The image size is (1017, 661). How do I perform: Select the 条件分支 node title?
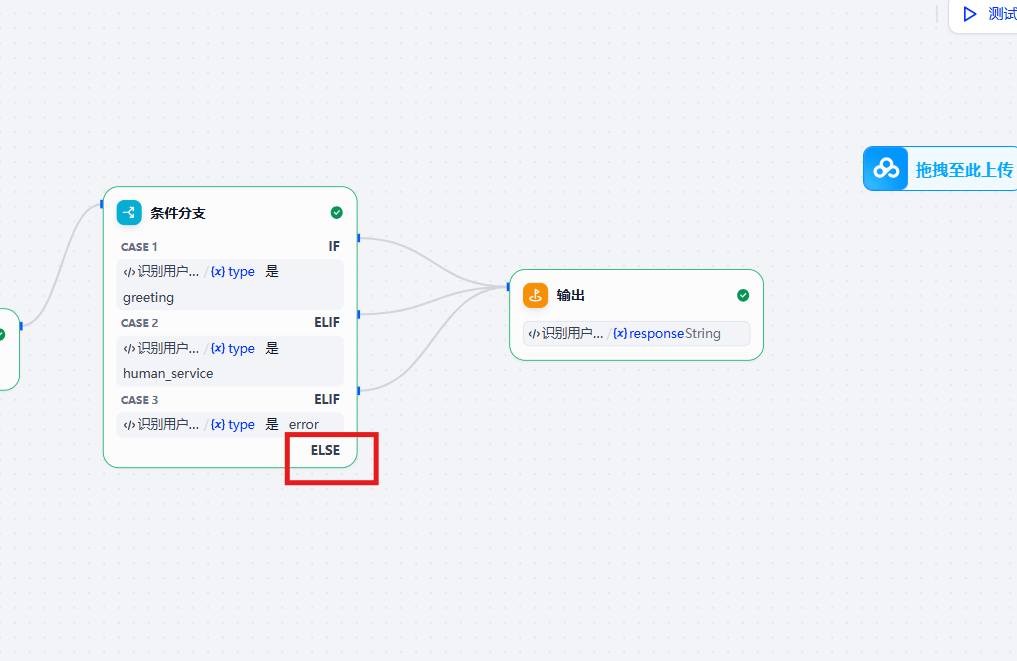pyautogui.click(x=178, y=213)
